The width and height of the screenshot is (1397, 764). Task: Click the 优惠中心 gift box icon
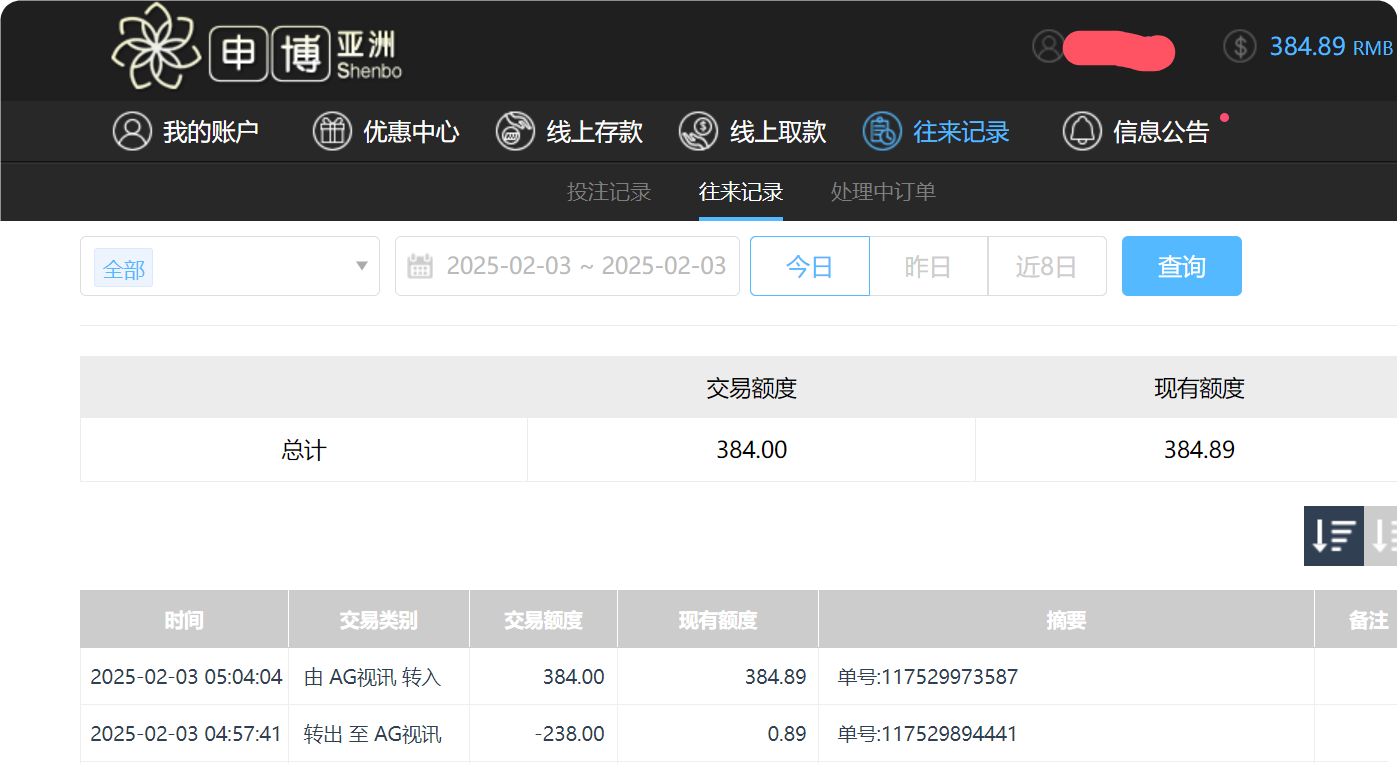point(333,131)
